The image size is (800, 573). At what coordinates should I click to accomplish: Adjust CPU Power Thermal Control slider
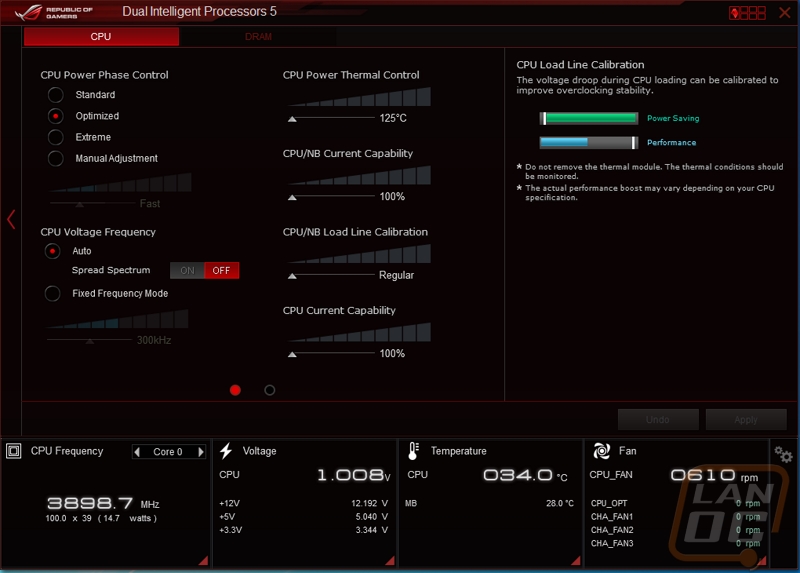point(292,119)
